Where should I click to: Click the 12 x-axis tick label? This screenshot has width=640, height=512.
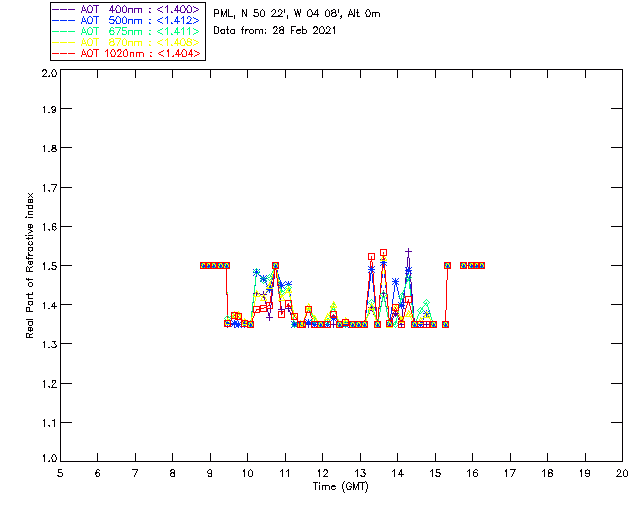[322, 473]
